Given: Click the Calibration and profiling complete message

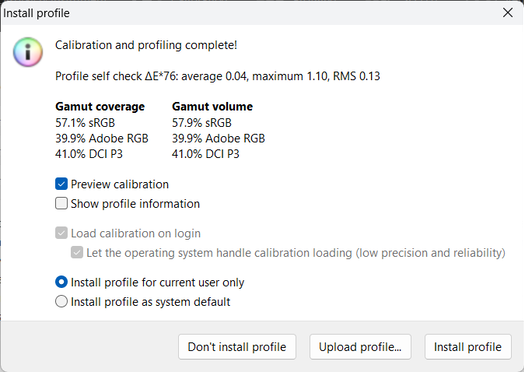Looking at the screenshot, I should (x=146, y=45).
